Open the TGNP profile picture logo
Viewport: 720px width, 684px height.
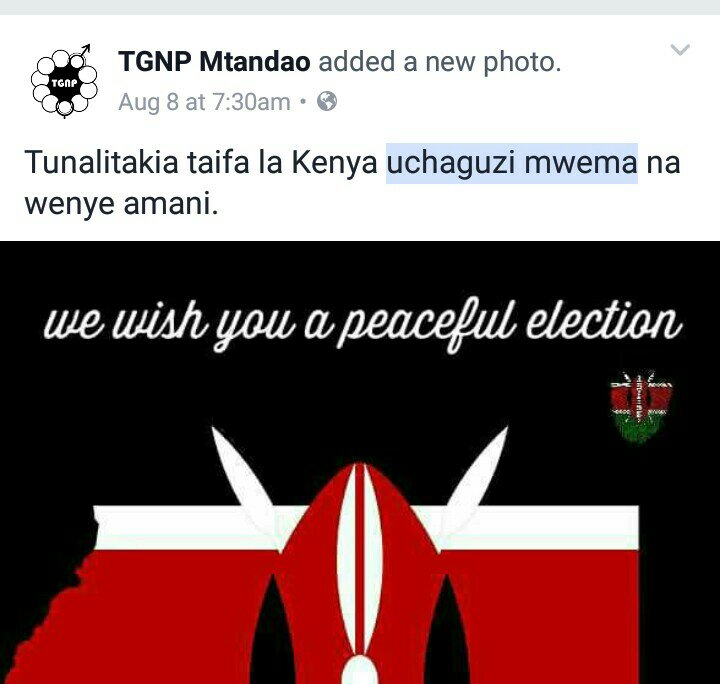pos(64,81)
